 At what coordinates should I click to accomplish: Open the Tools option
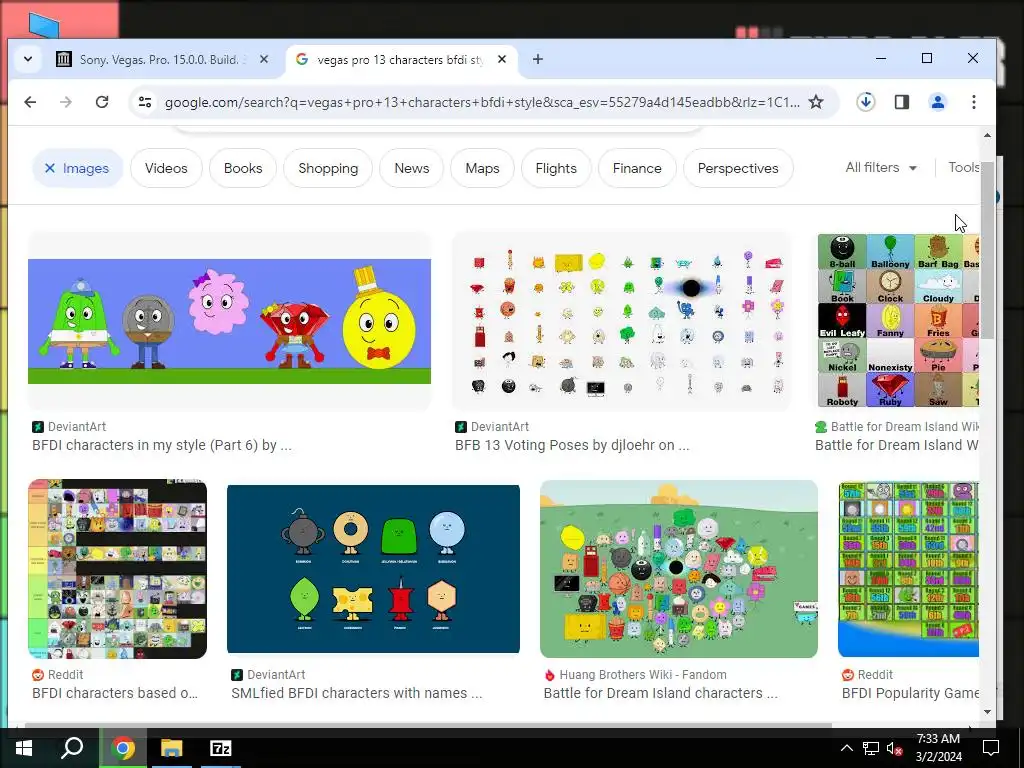pos(963,168)
